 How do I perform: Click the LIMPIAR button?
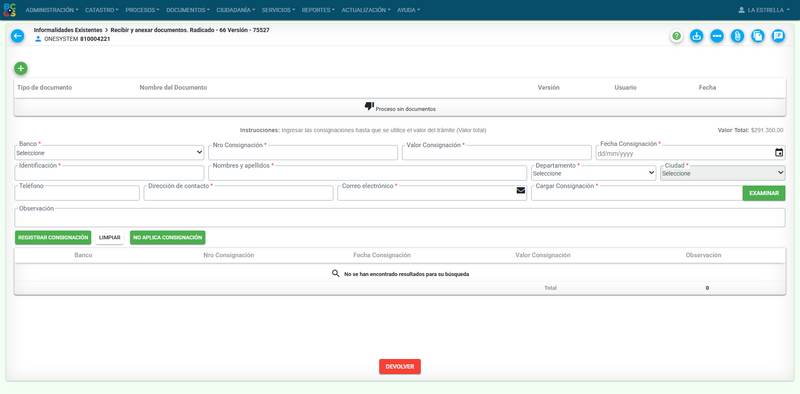point(110,238)
